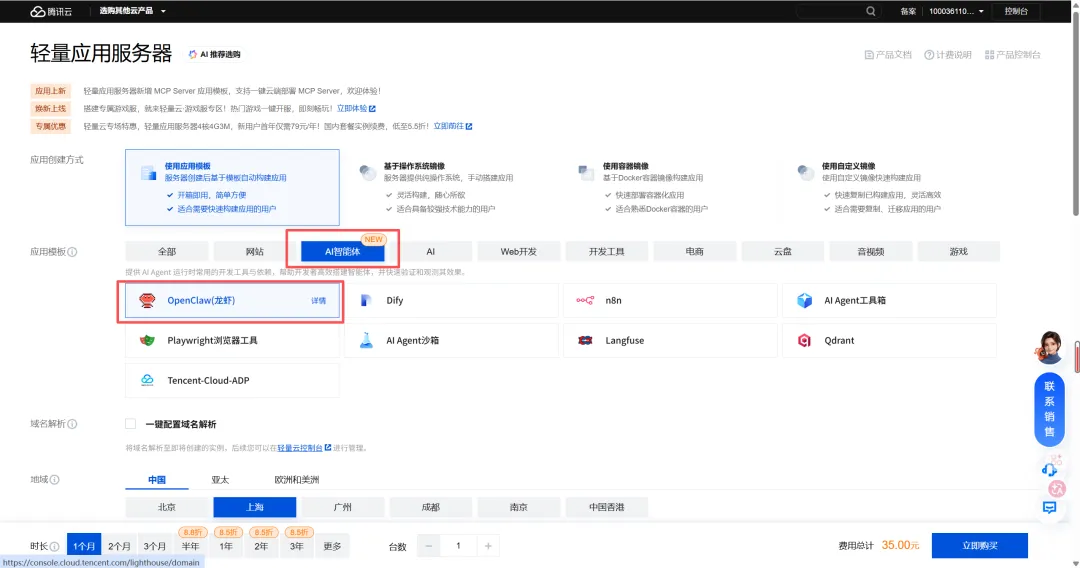Switch to 游戏 template tab
1080x568 pixels.
(959, 251)
